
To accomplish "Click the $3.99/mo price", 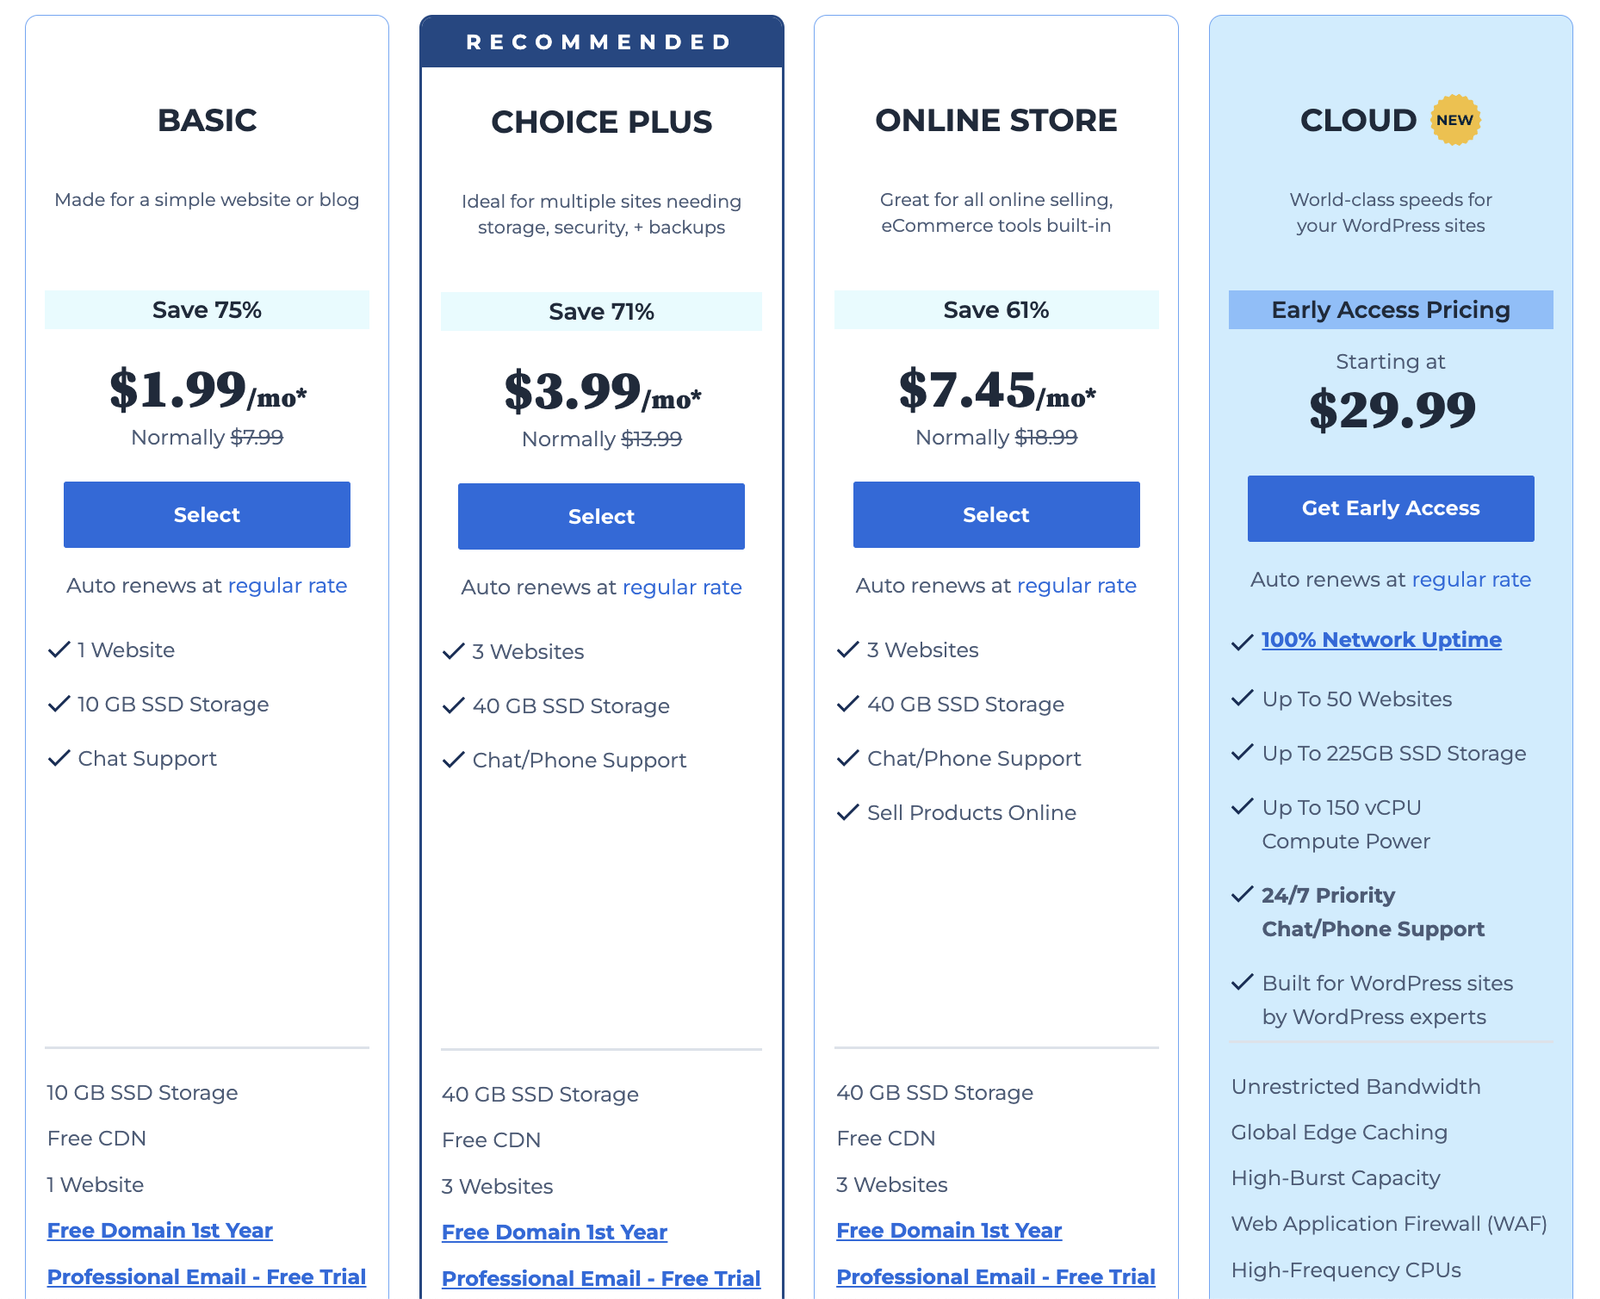I will click(x=602, y=391).
